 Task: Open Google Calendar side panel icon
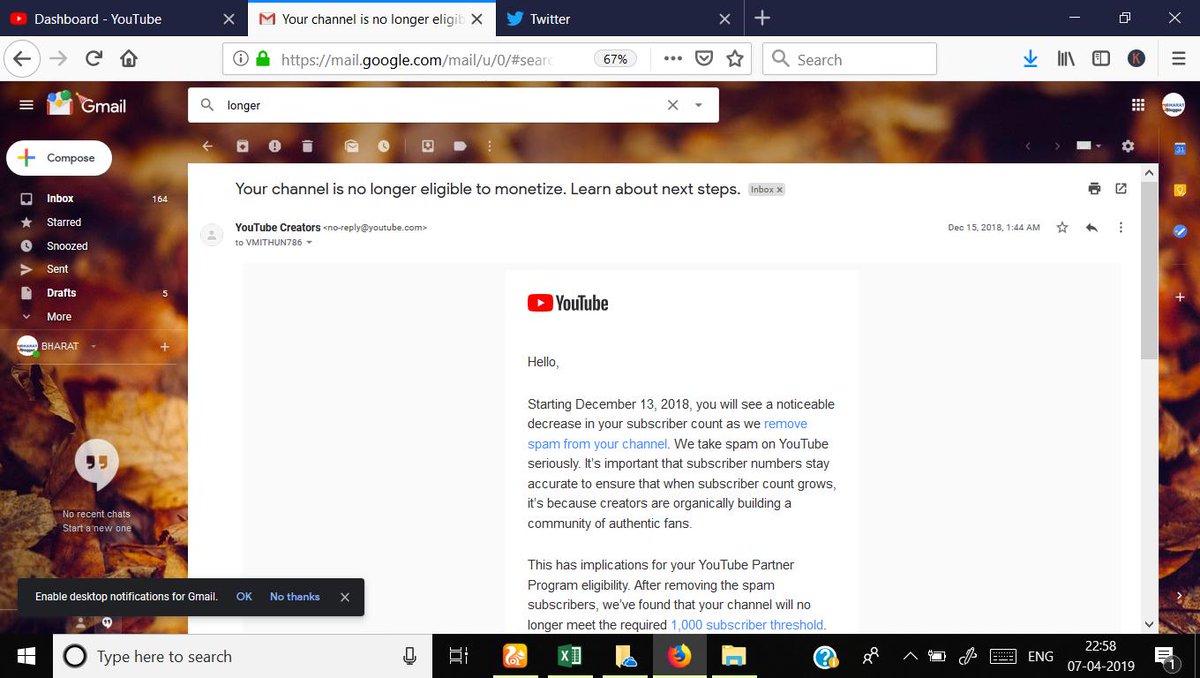[x=1180, y=149]
